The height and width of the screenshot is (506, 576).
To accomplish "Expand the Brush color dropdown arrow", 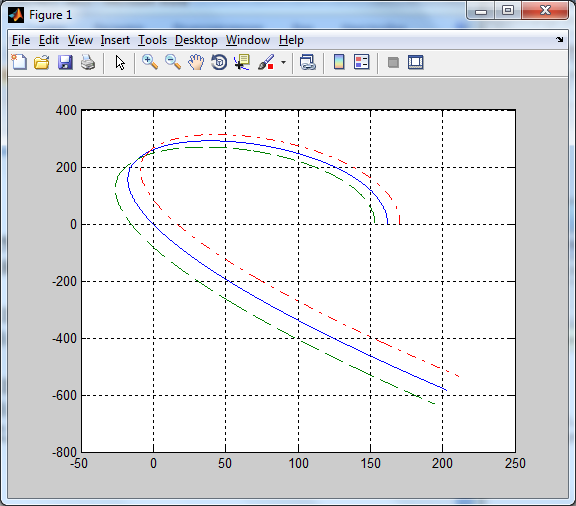I will 283,62.
